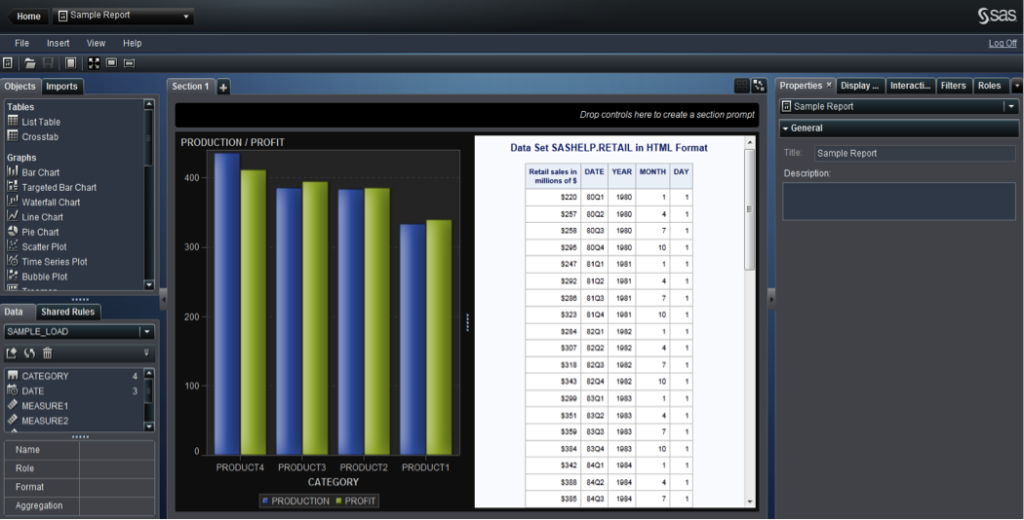This screenshot has height=520, width=1024.
Task: Pick the Waterfall Chart icon
Action: click(x=12, y=201)
